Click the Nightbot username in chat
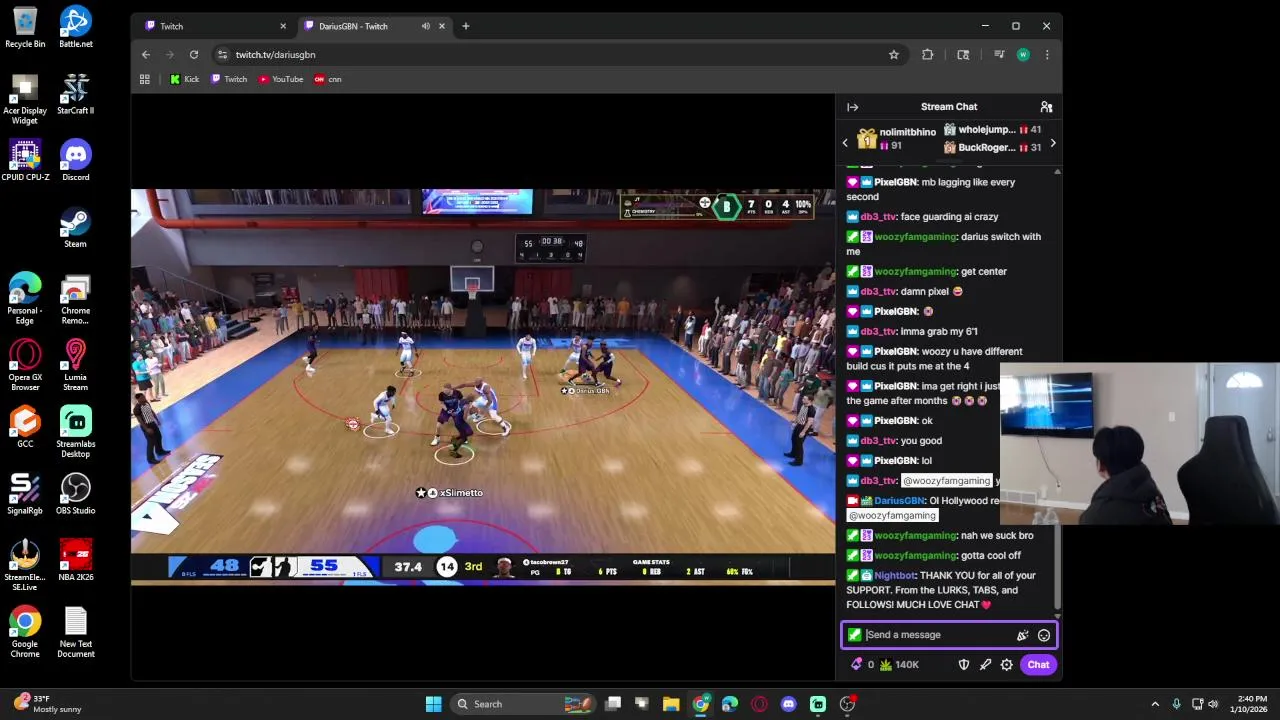The height and width of the screenshot is (720, 1280). [x=894, y=575]
